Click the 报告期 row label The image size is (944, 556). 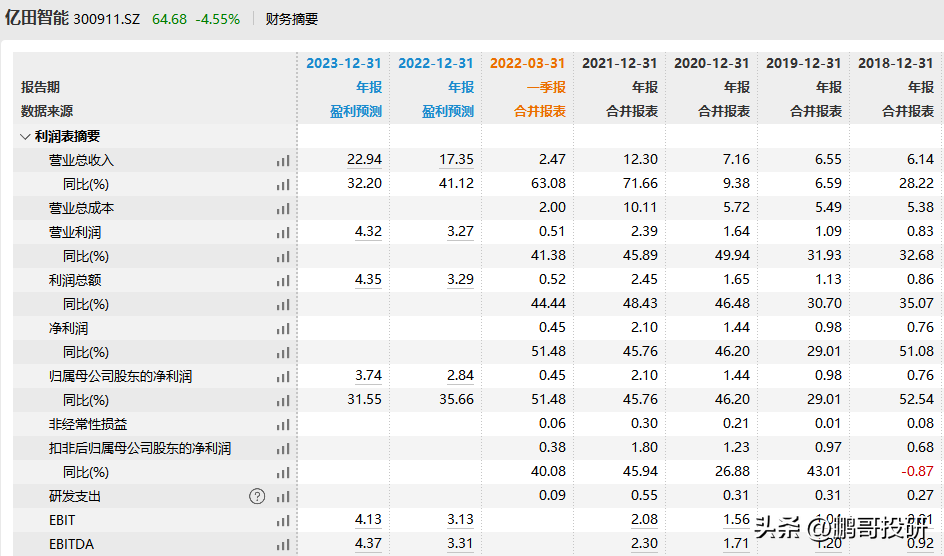[40, 87]
